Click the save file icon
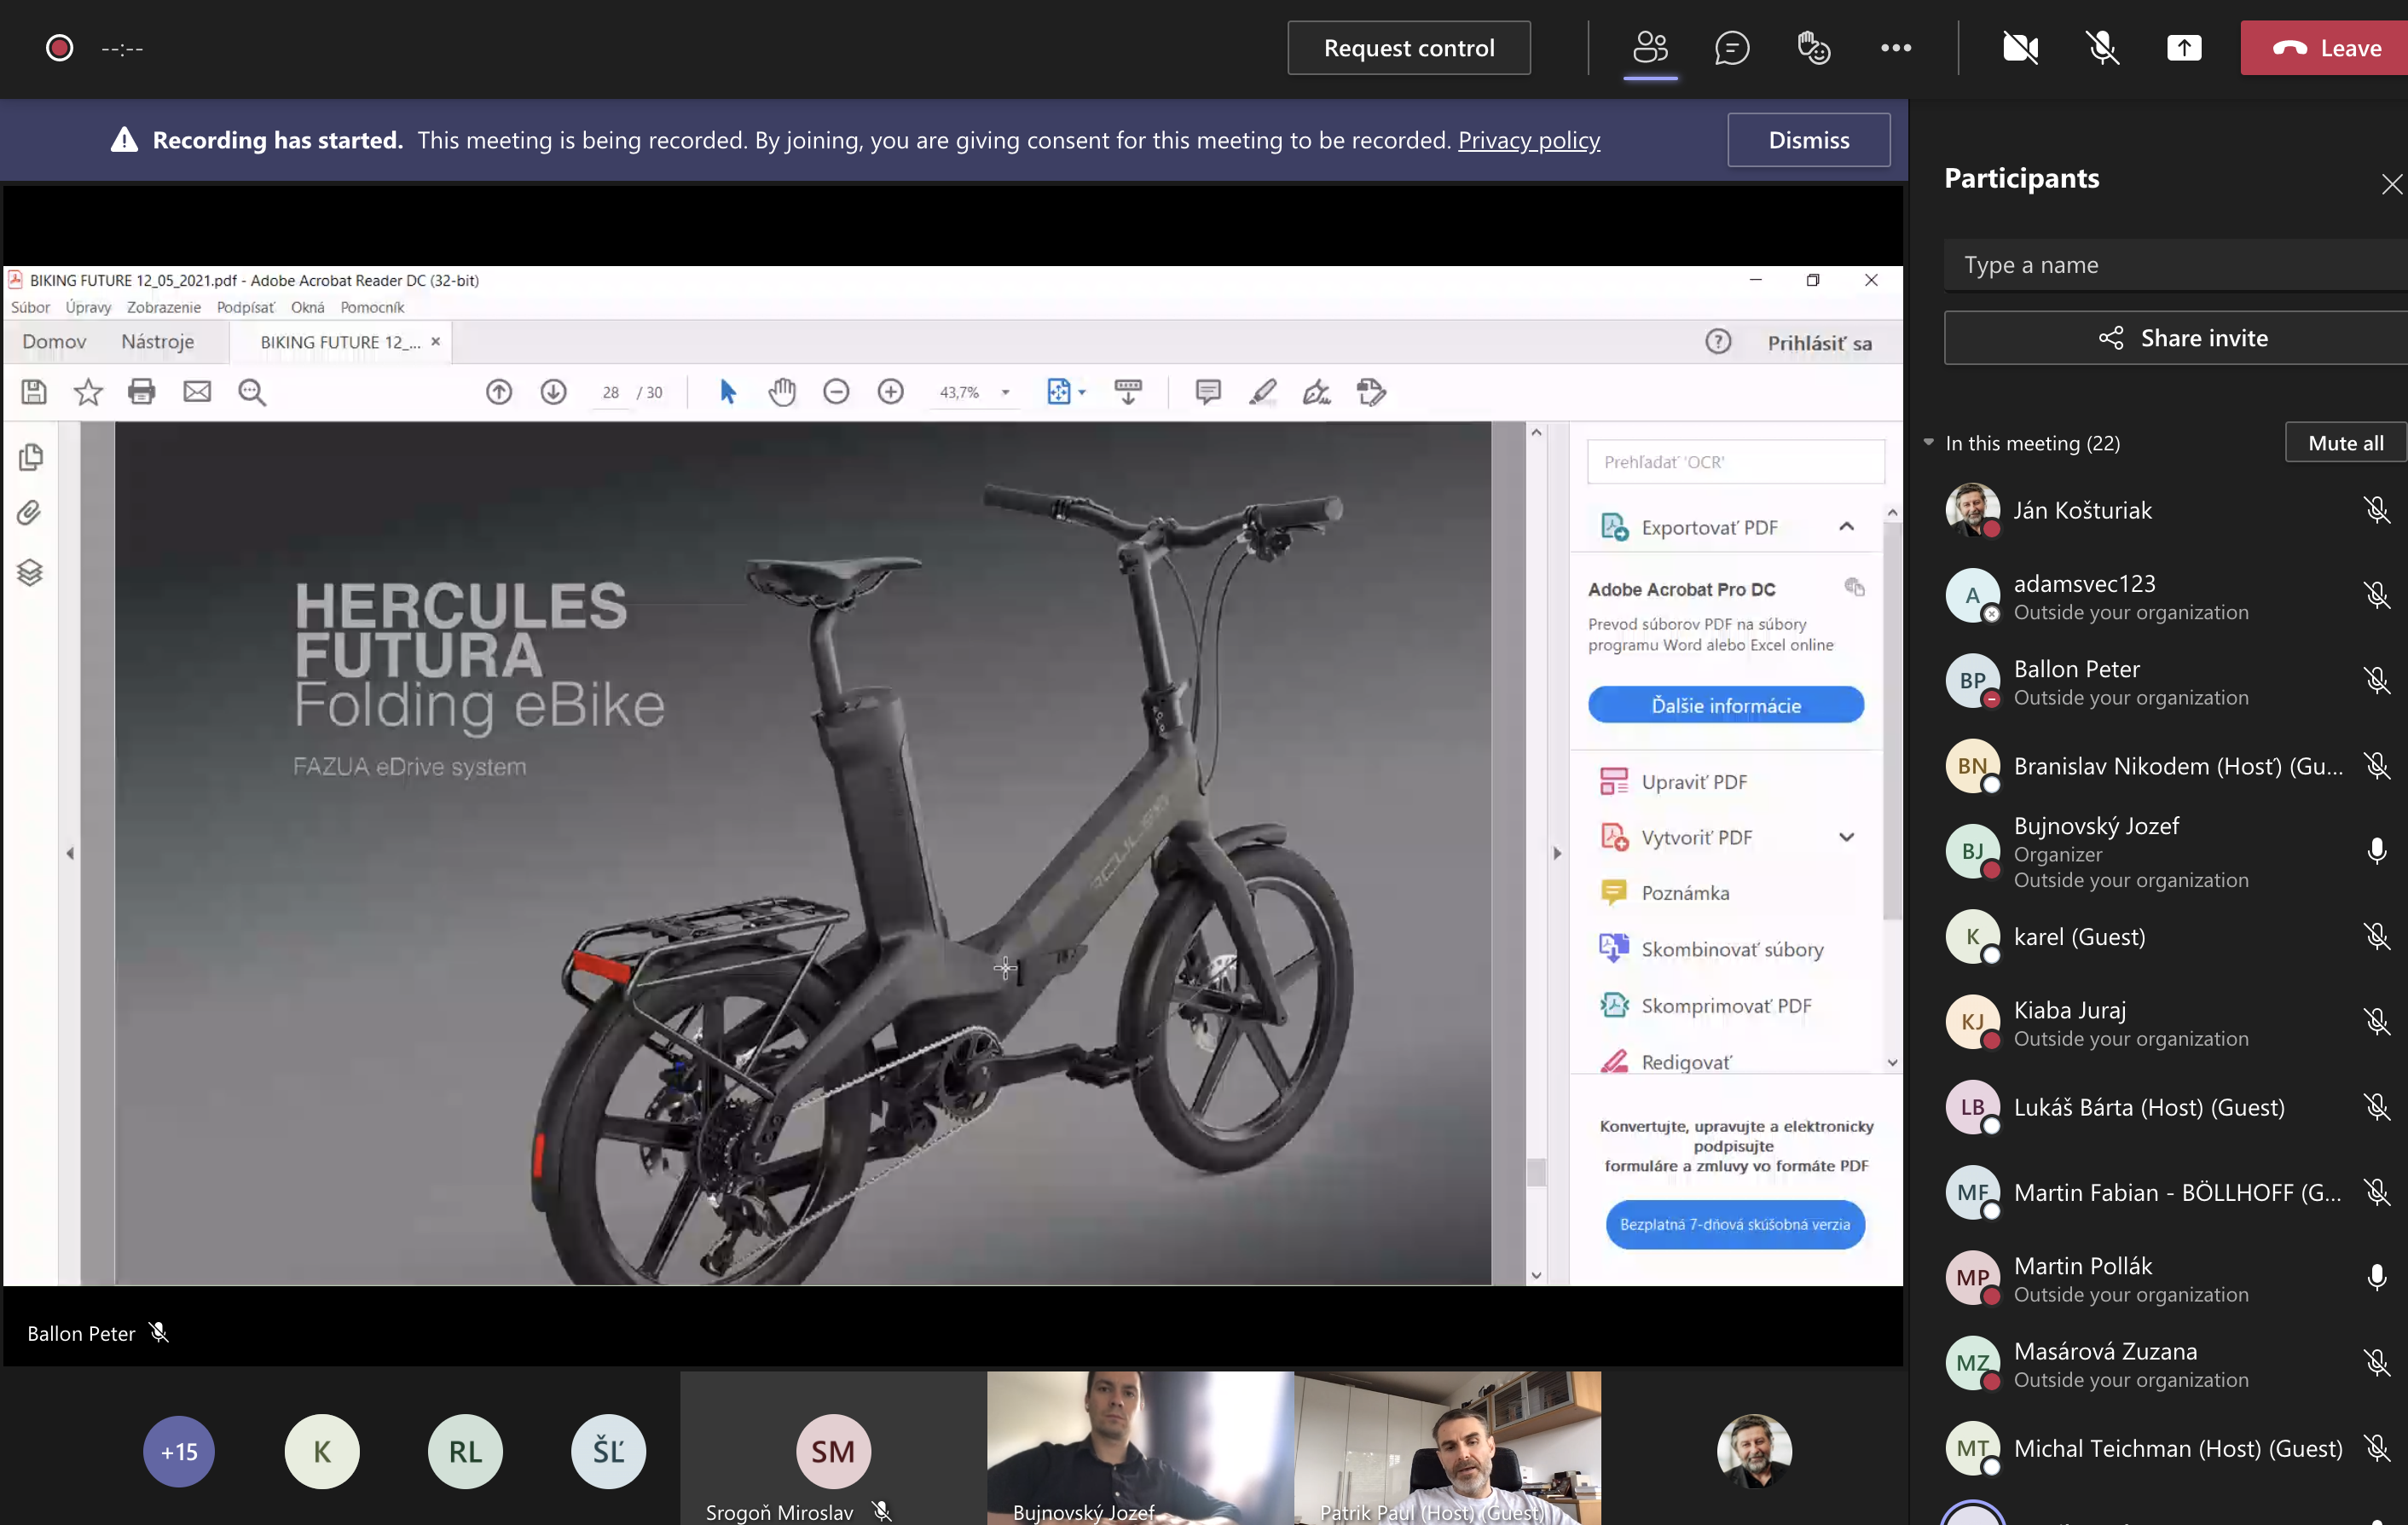The width and height of the screenshot is (2408, 1525). 34,392
